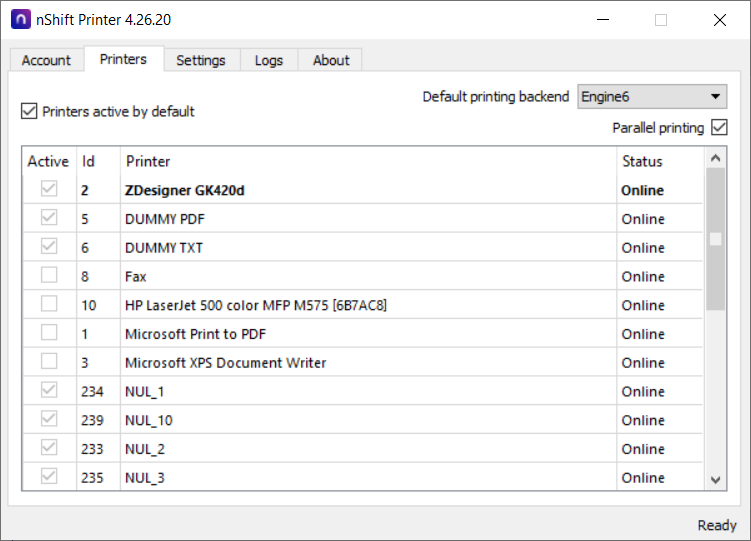Click the scroll down arrow in printer list
The height and width of the screenshot is (541, 751).
[716, 480]
